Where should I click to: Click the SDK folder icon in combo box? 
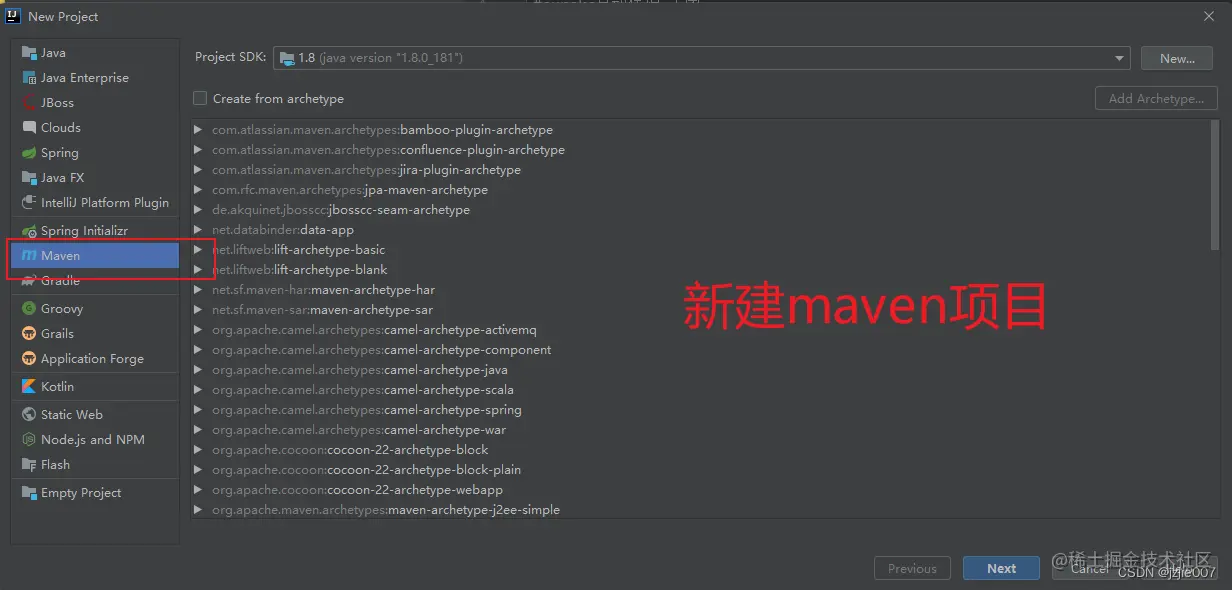(287, 58)
